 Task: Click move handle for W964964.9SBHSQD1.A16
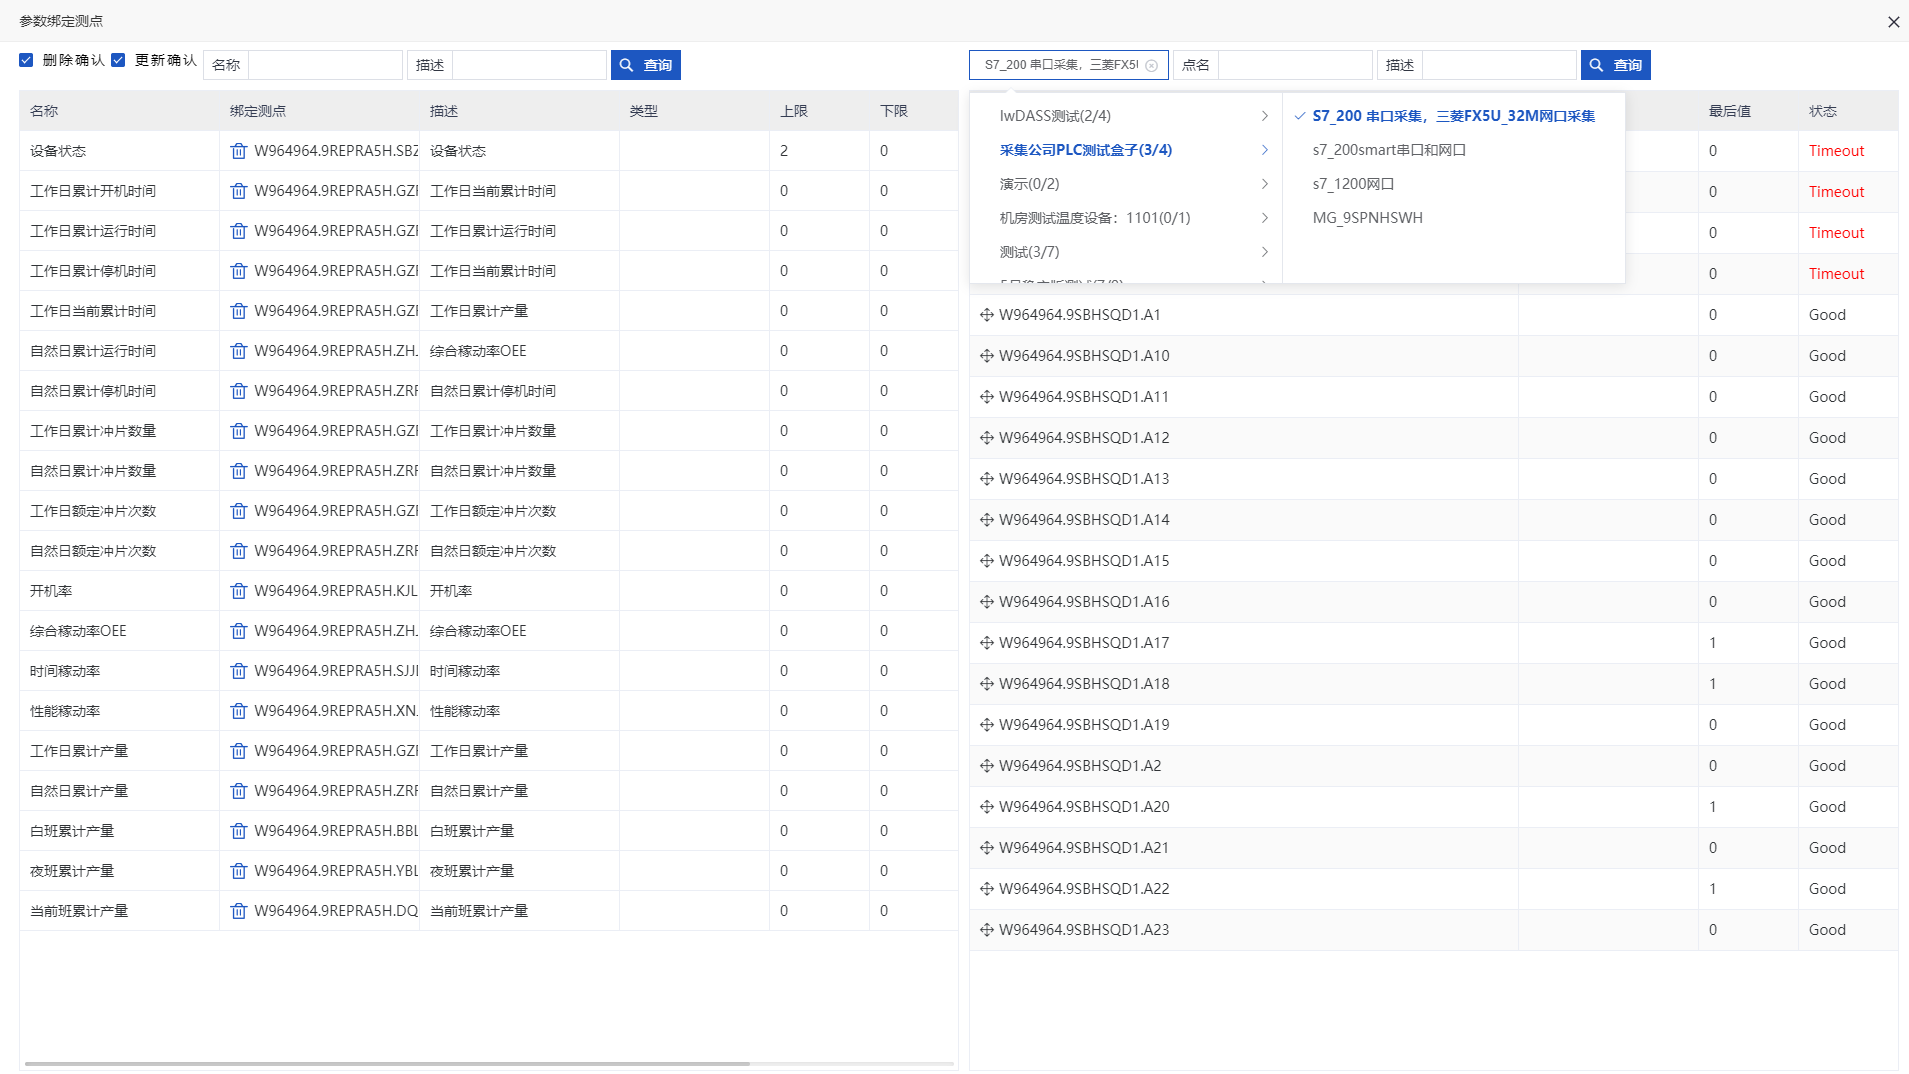(x=987, y=602)
